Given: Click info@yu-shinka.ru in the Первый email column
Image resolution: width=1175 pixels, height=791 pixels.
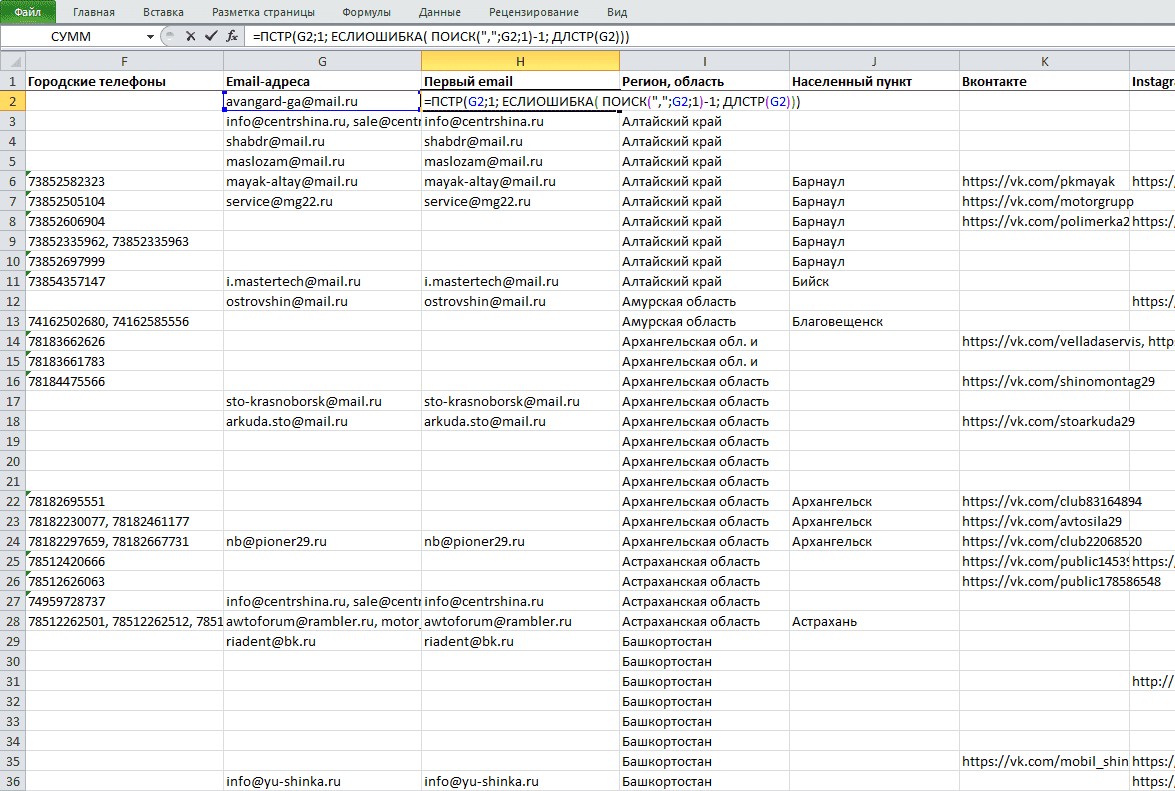Looking at the screenshot, I should point(520,781).
